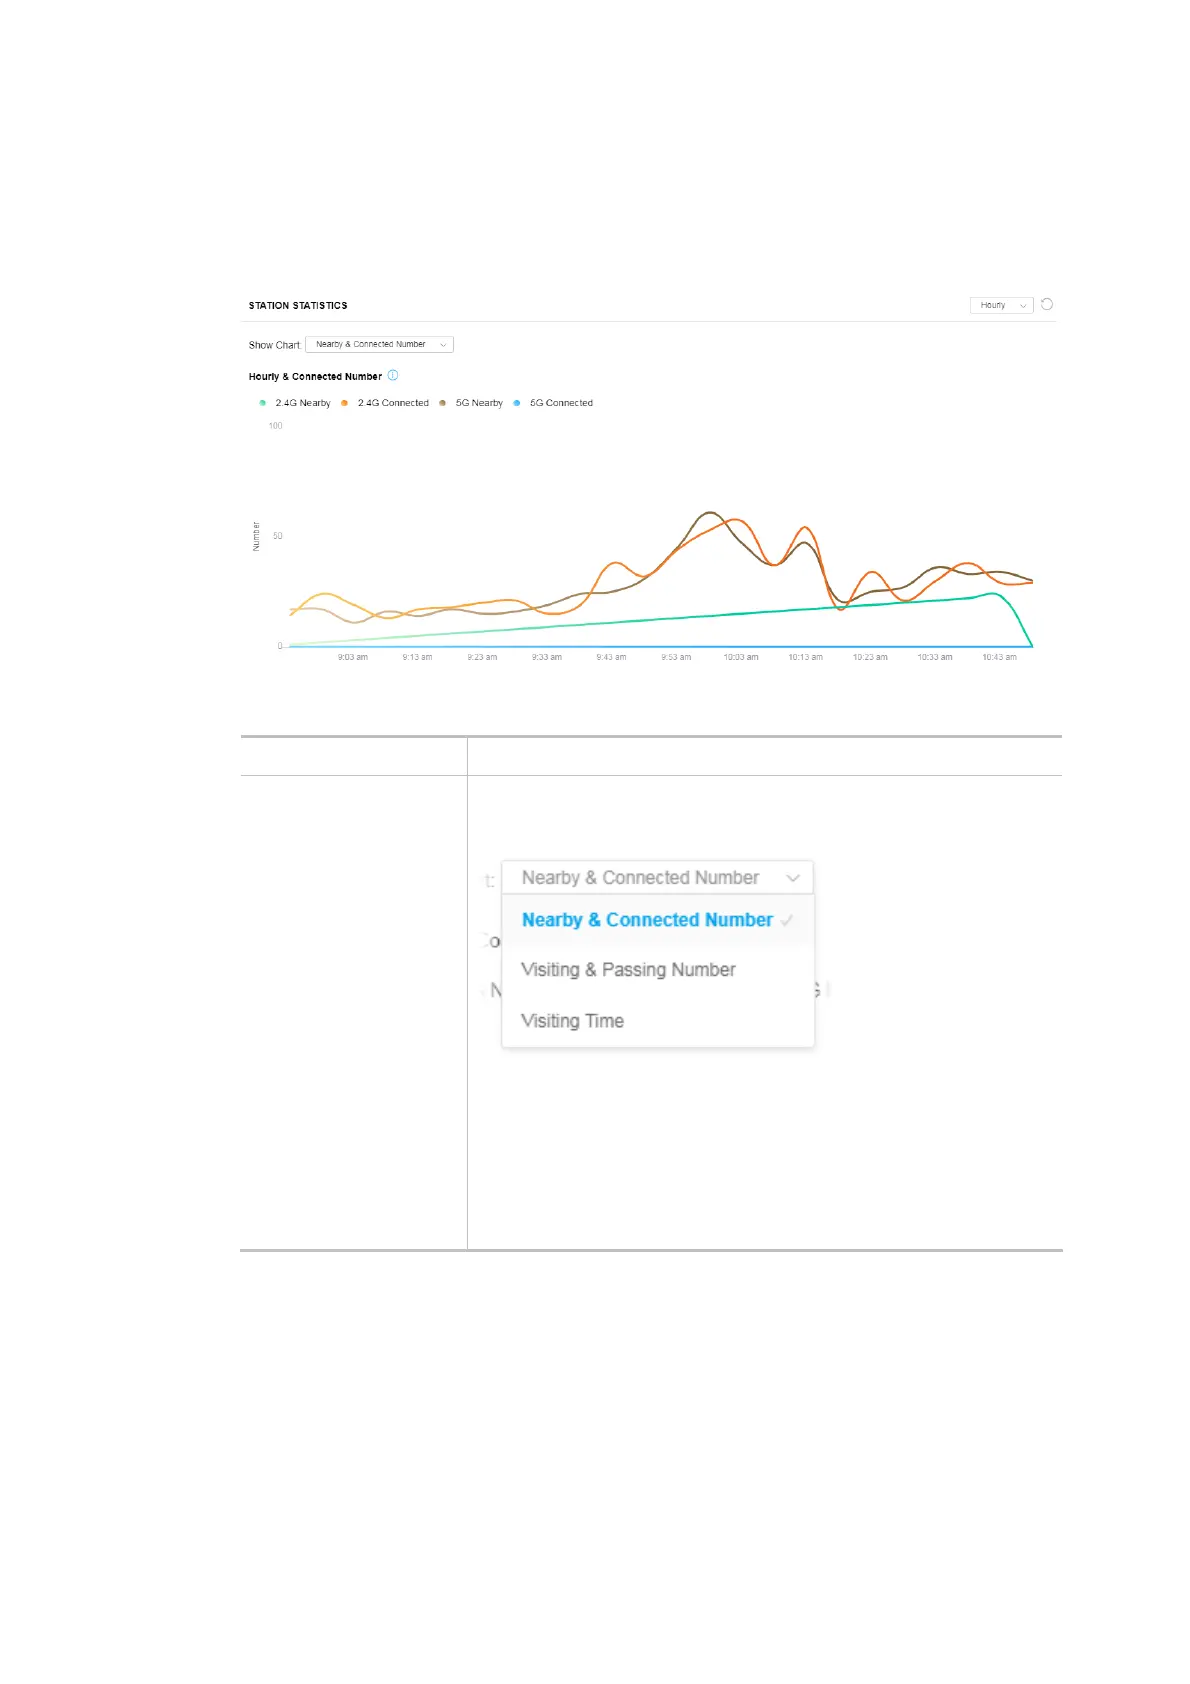Click the large Nearby & Connected Number combo box
The width and height of the screenshot is (1190, 1684).
[x=641, y=878]
